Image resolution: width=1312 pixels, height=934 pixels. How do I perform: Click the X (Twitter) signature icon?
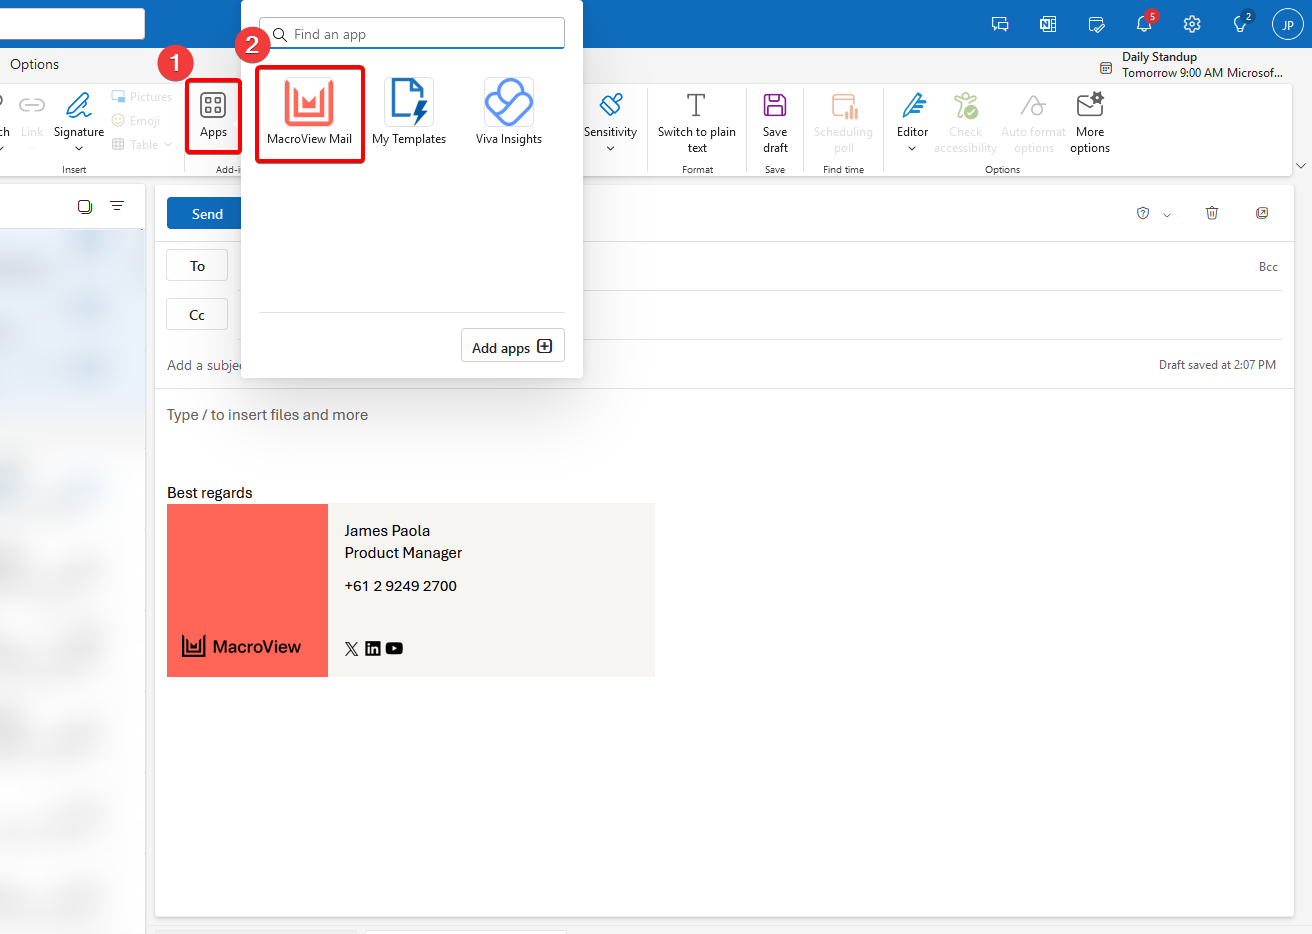pyautogui.click(x=351, y=648)
